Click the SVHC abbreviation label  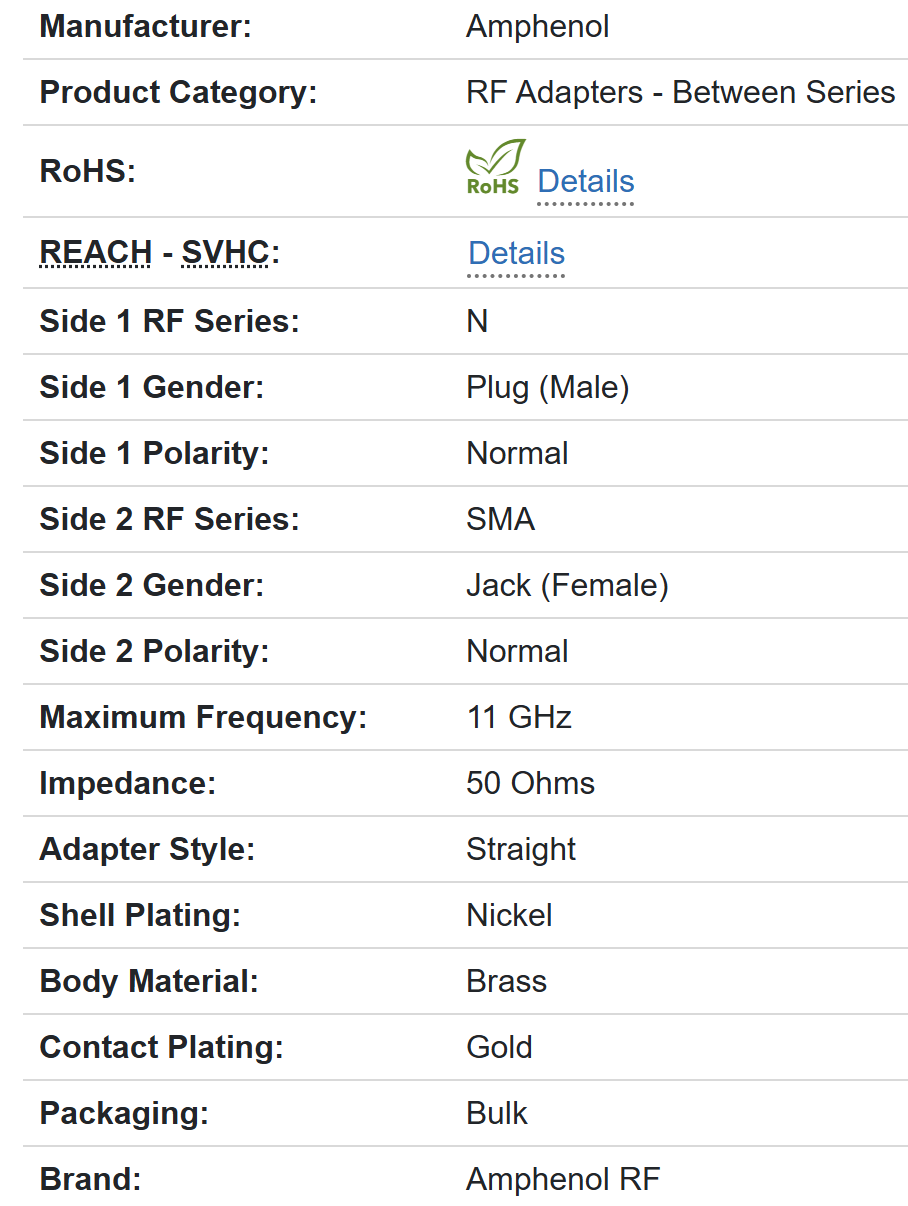coord(225,254)
